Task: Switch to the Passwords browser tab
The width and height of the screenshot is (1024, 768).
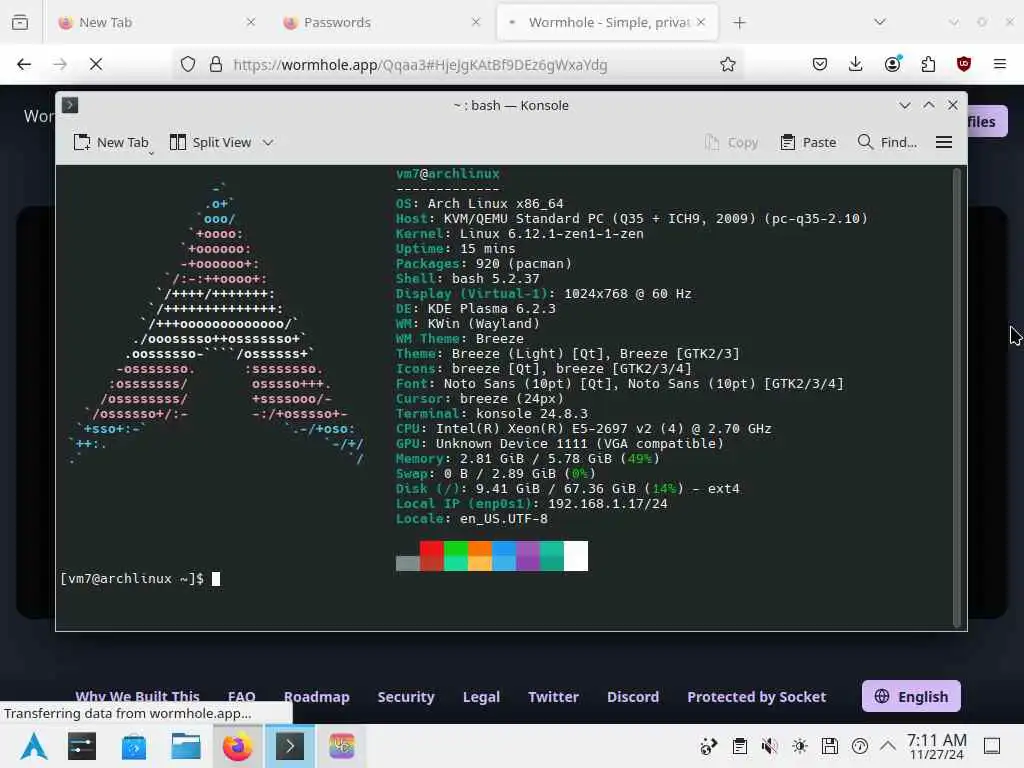Action: (382, 22)
